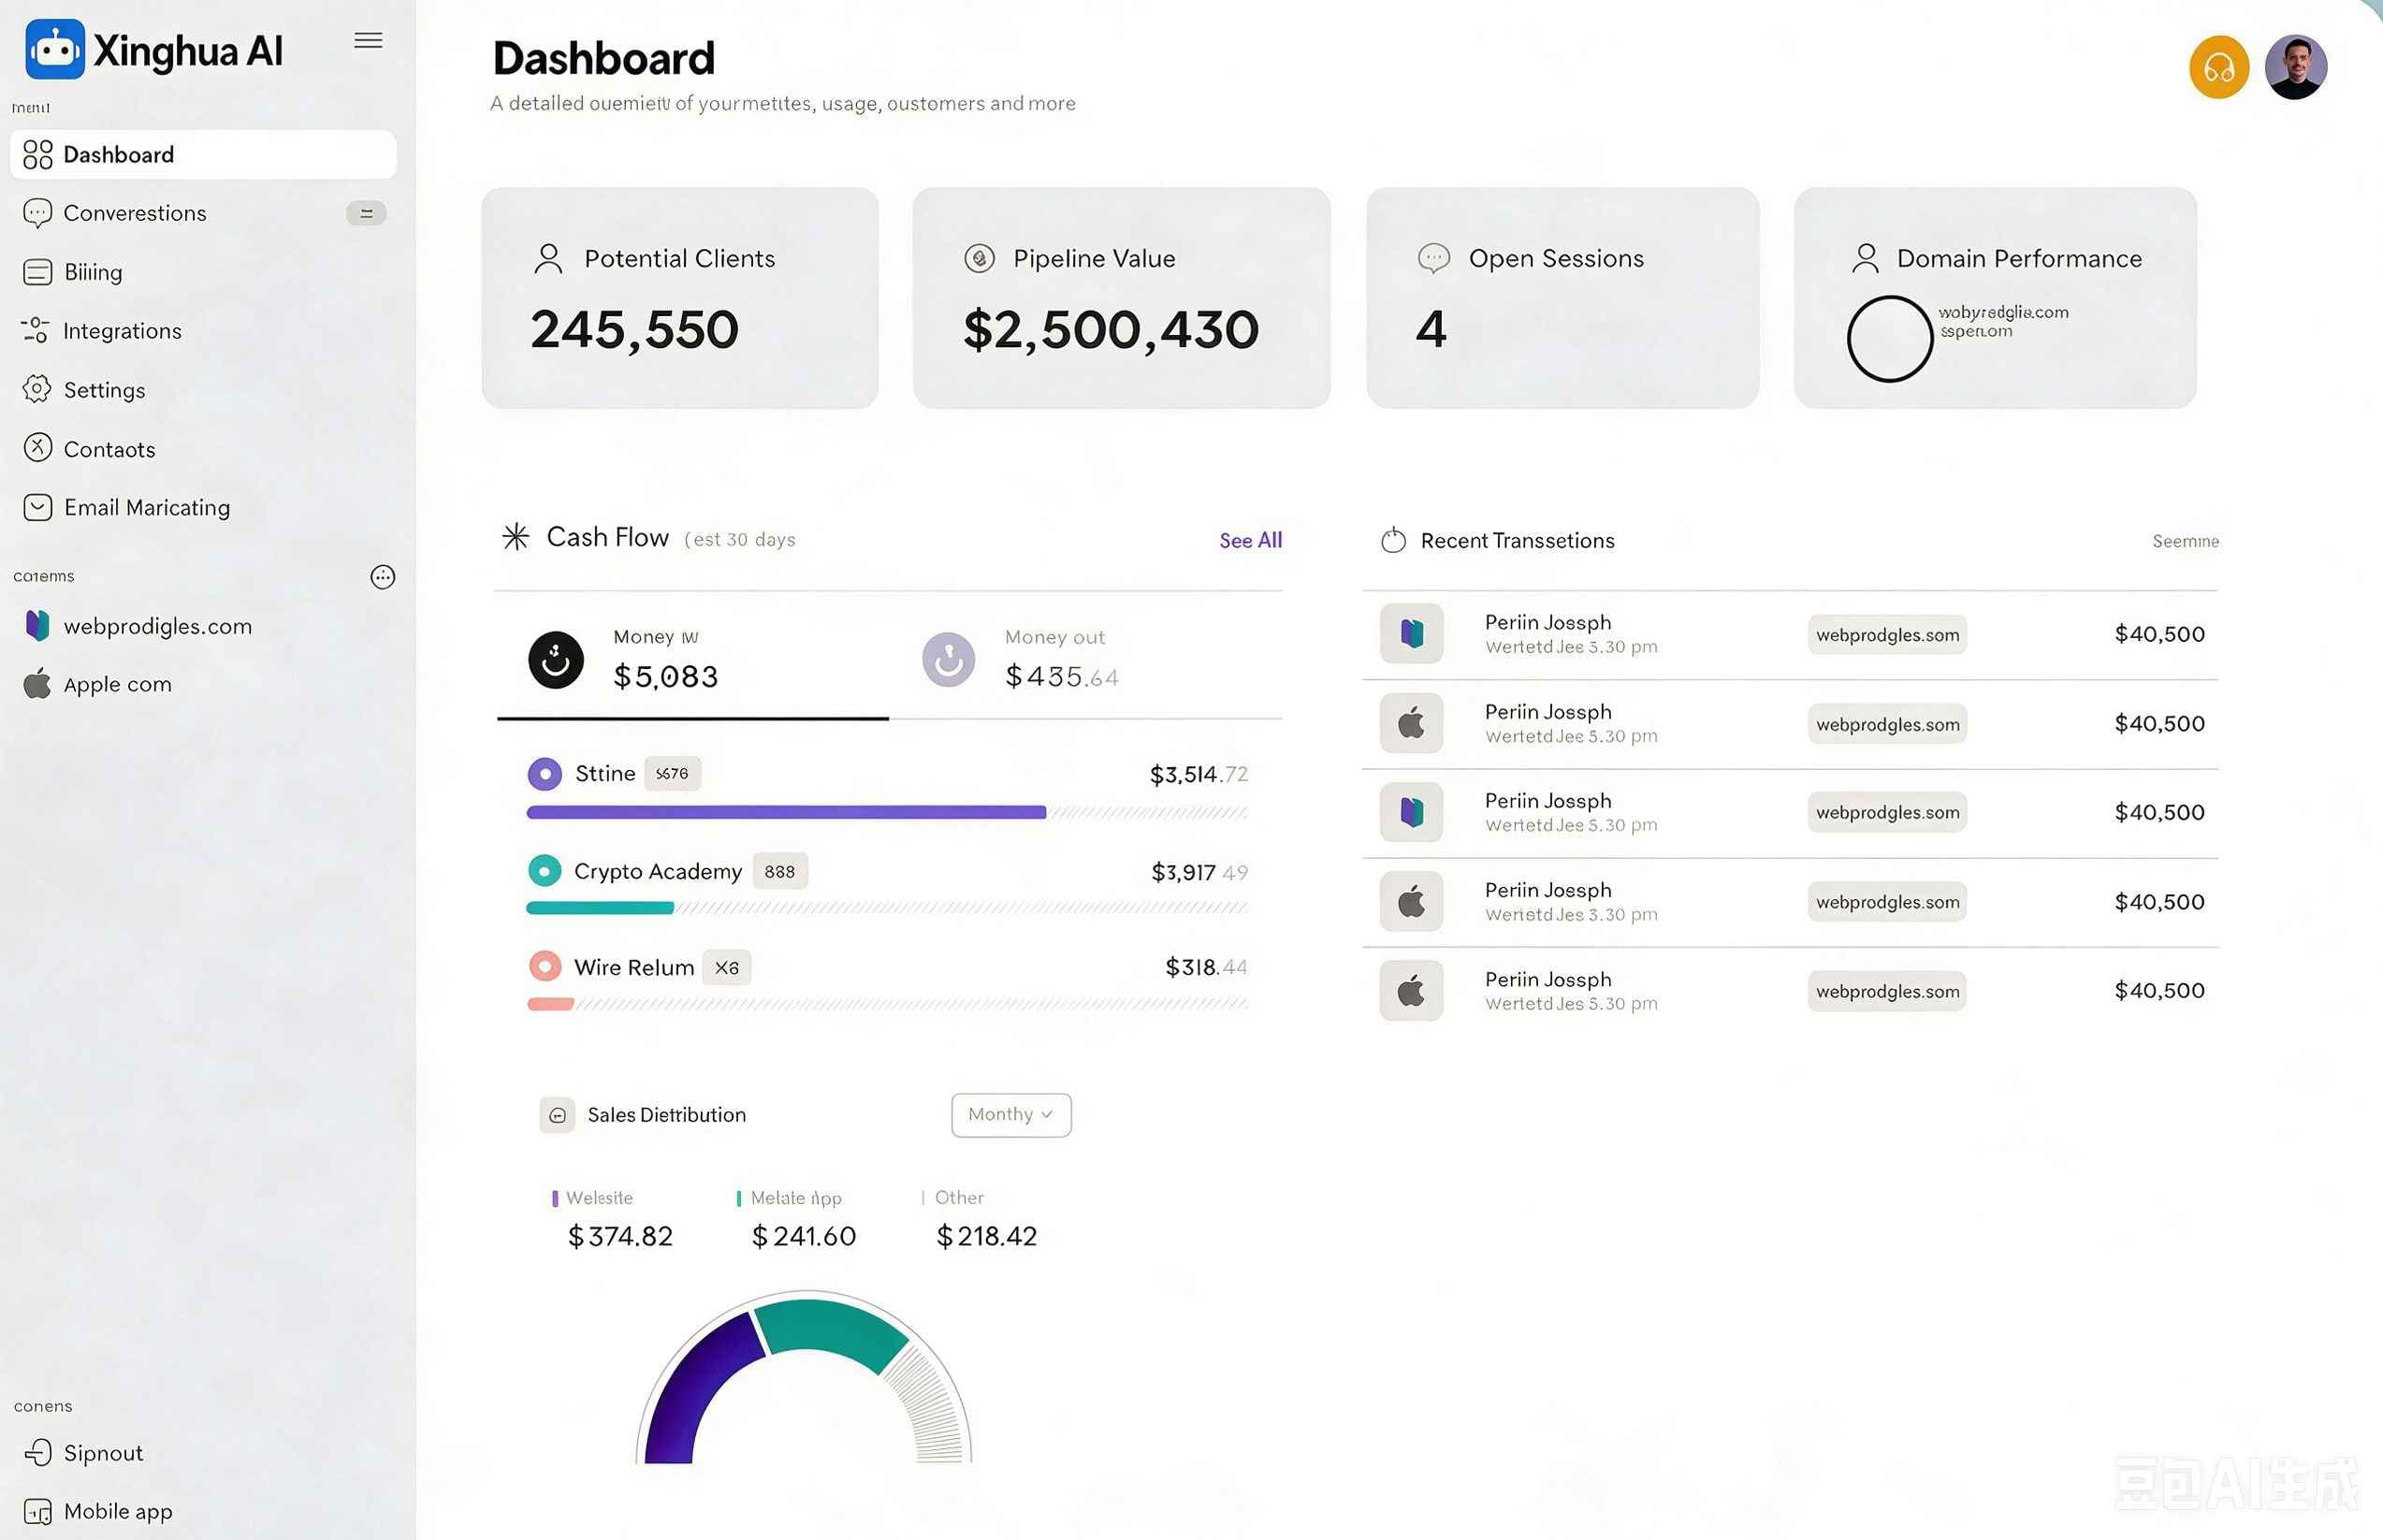Click the Recent Transactions clock icon
The height and width of the screenshot is (1540, 2383).
click(1393, 541)
